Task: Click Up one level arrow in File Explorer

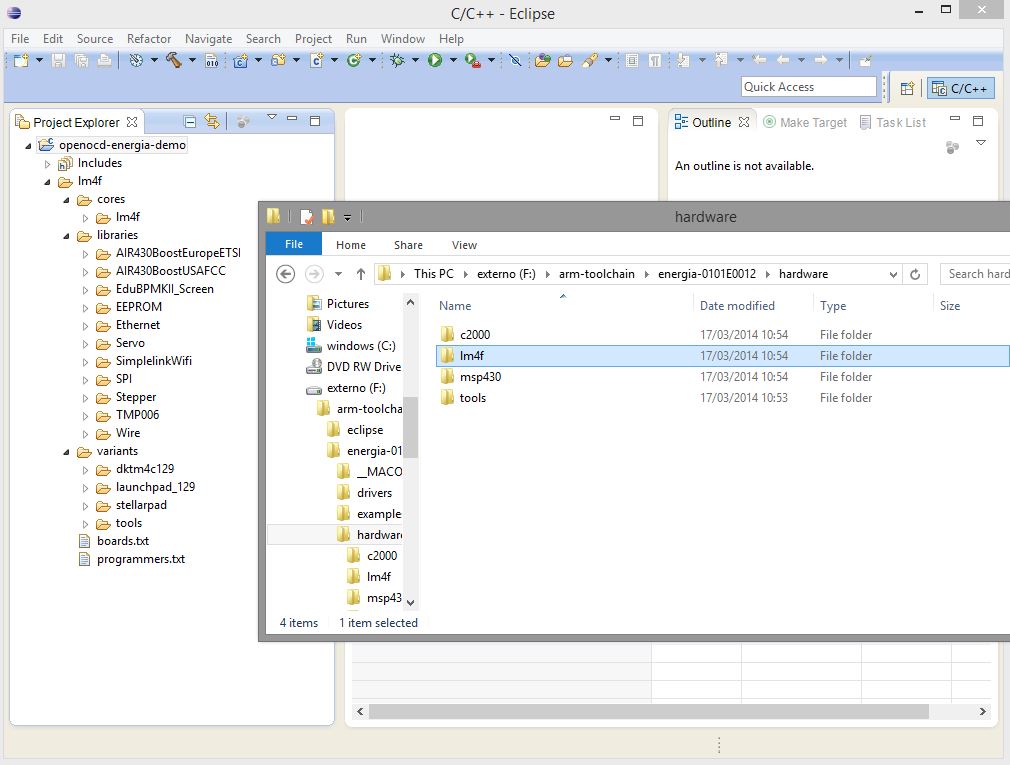Action: (x=361, y=274)
